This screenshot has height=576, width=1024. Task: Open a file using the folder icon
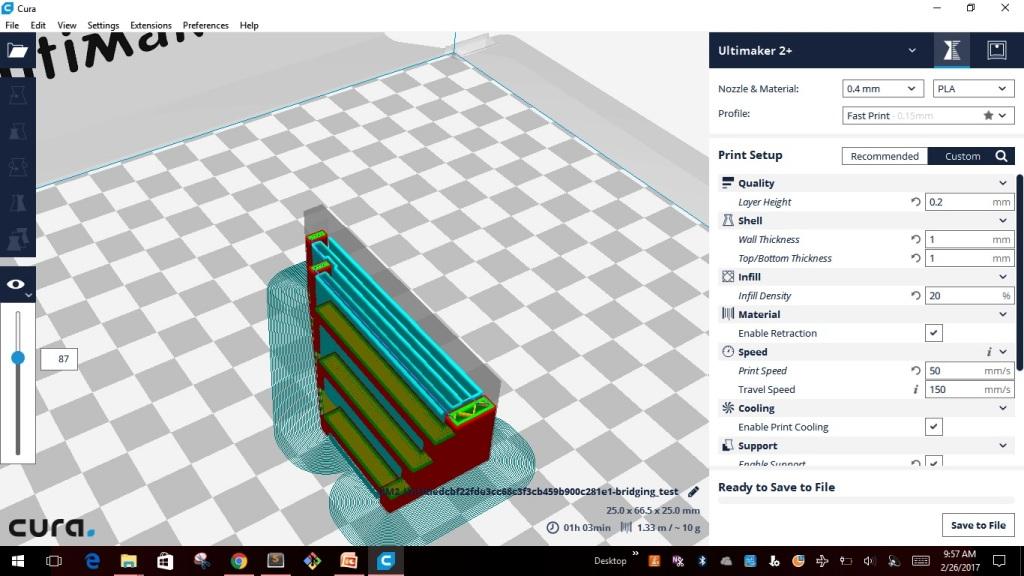(18, 50)
